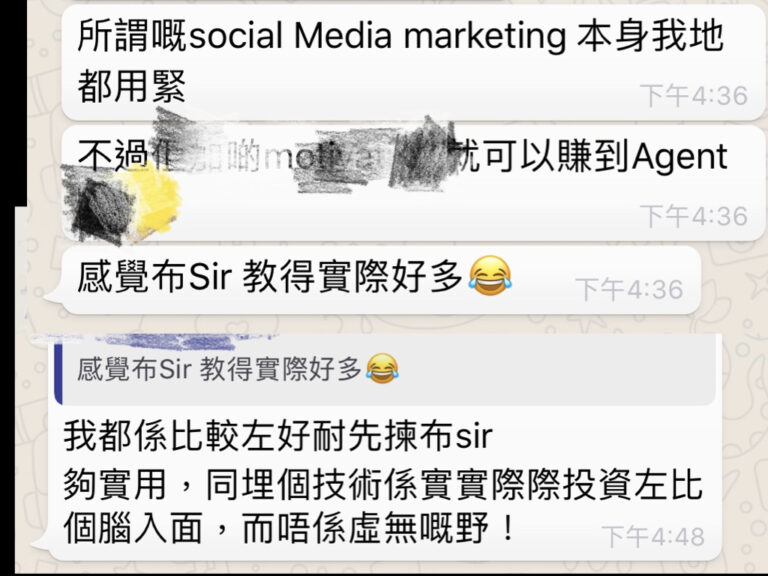This screenshot has height=576, width=768.
Task: Click the grey scribble covering middle text
Action: (343, 159)
